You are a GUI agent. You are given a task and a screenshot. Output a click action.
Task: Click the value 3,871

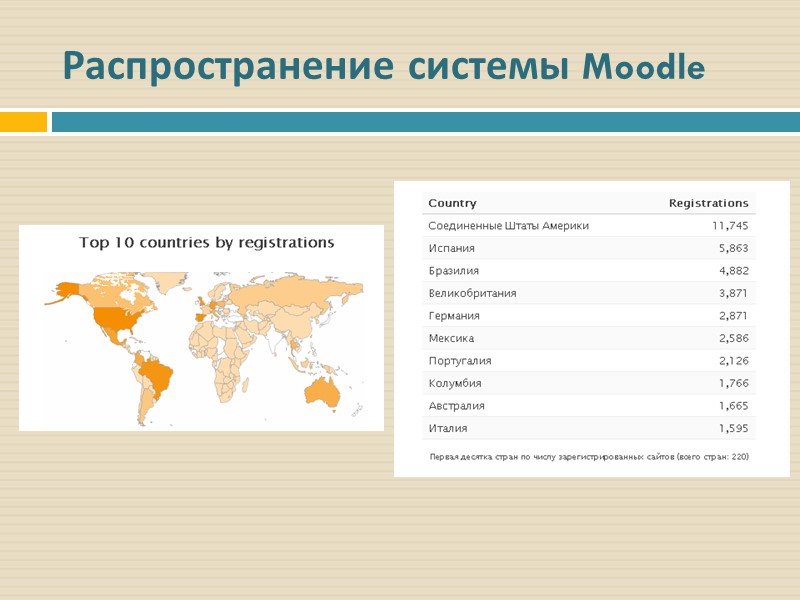[733, 293]
